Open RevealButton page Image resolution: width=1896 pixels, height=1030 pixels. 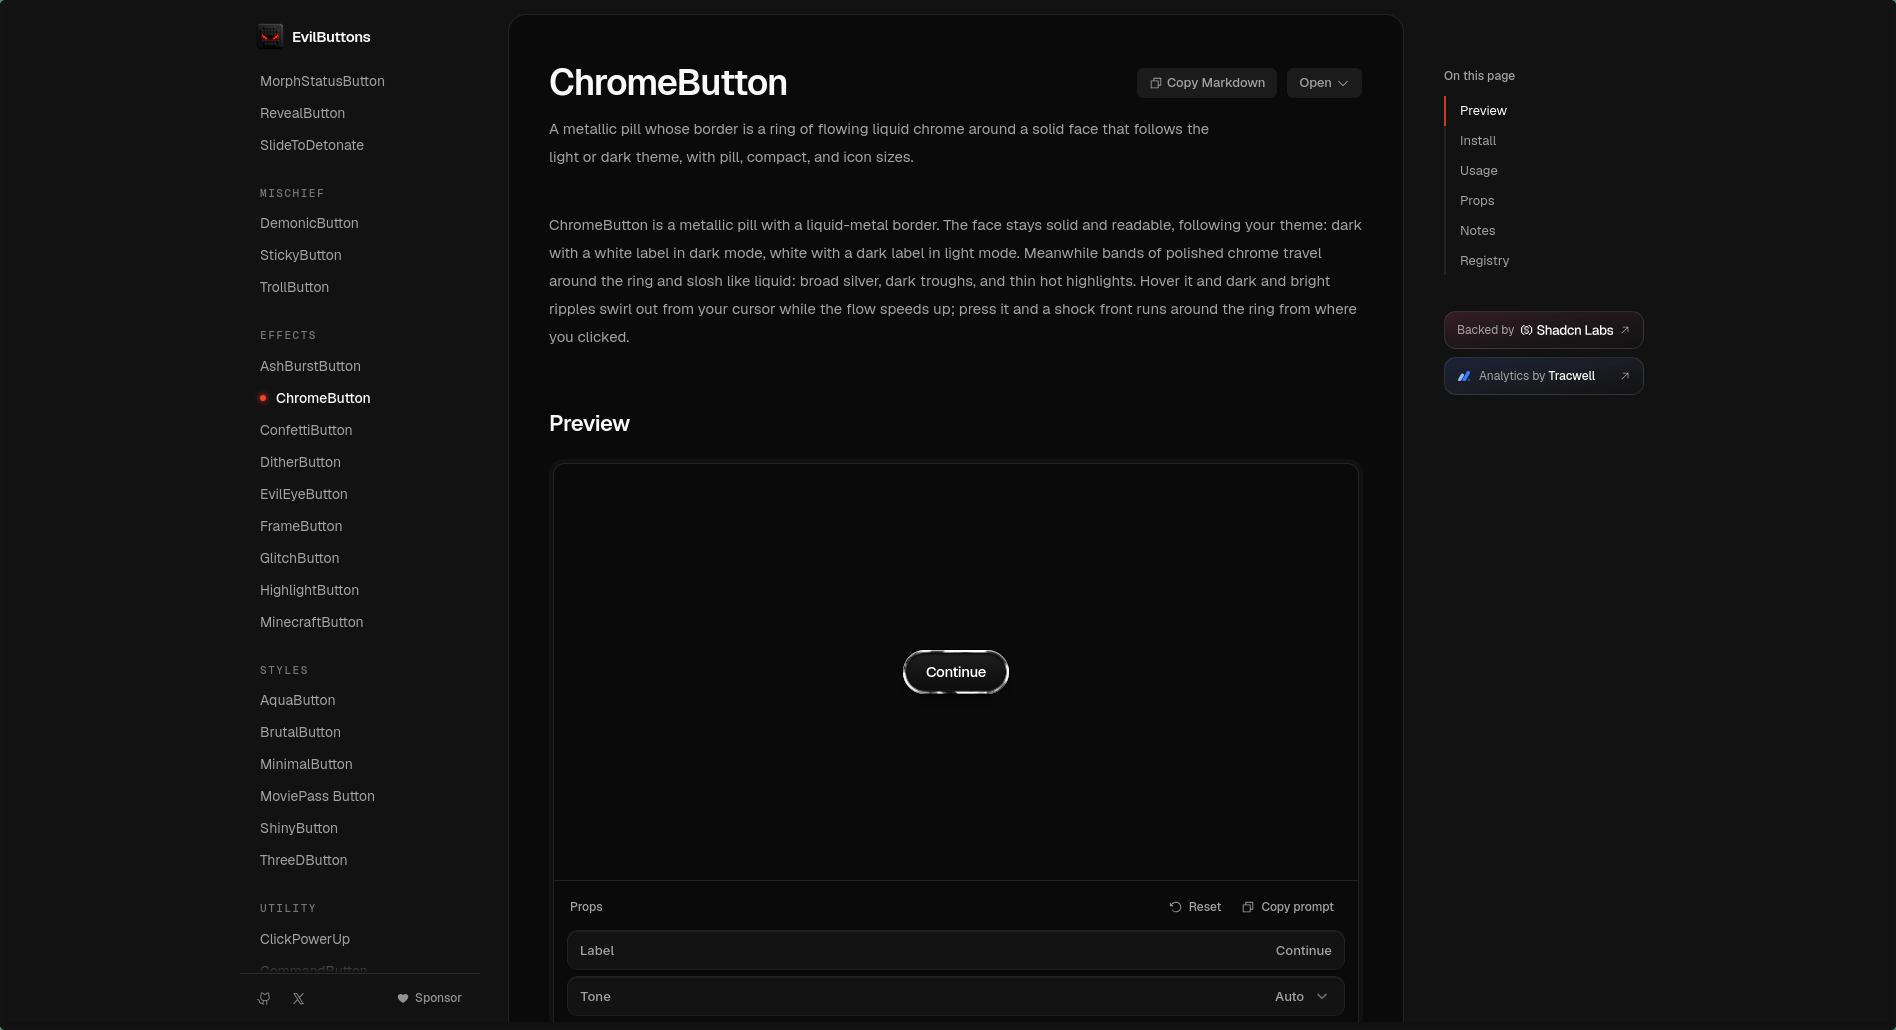pyautogui.click(x=302, y=113)
